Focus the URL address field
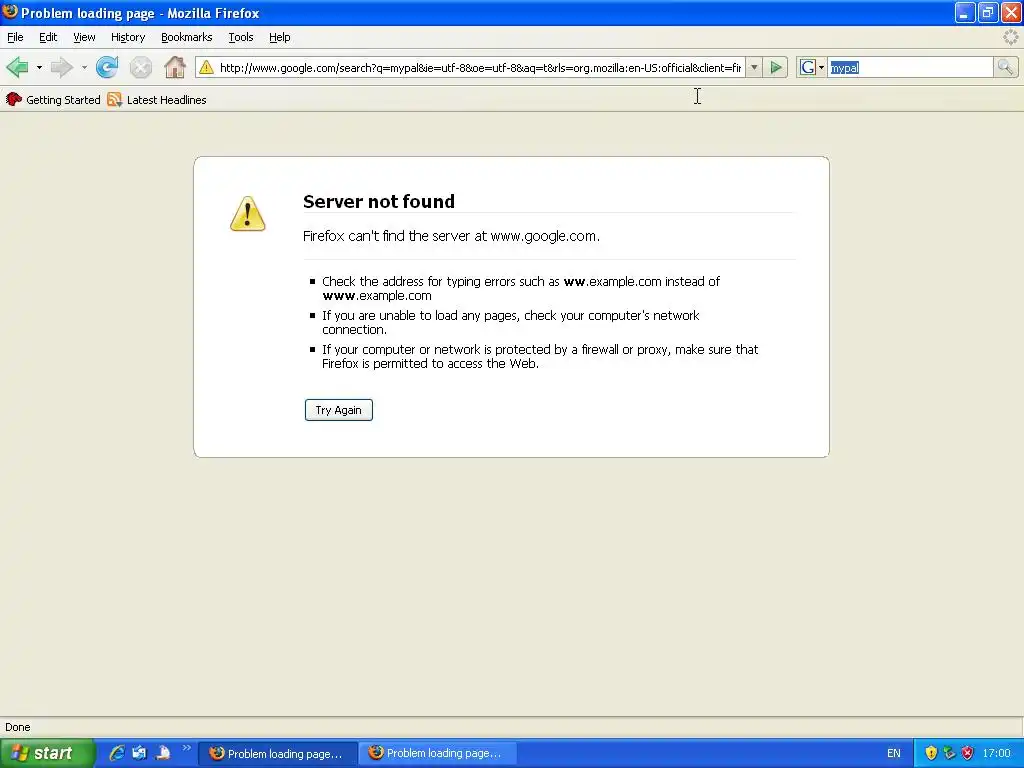 (480, 67)
